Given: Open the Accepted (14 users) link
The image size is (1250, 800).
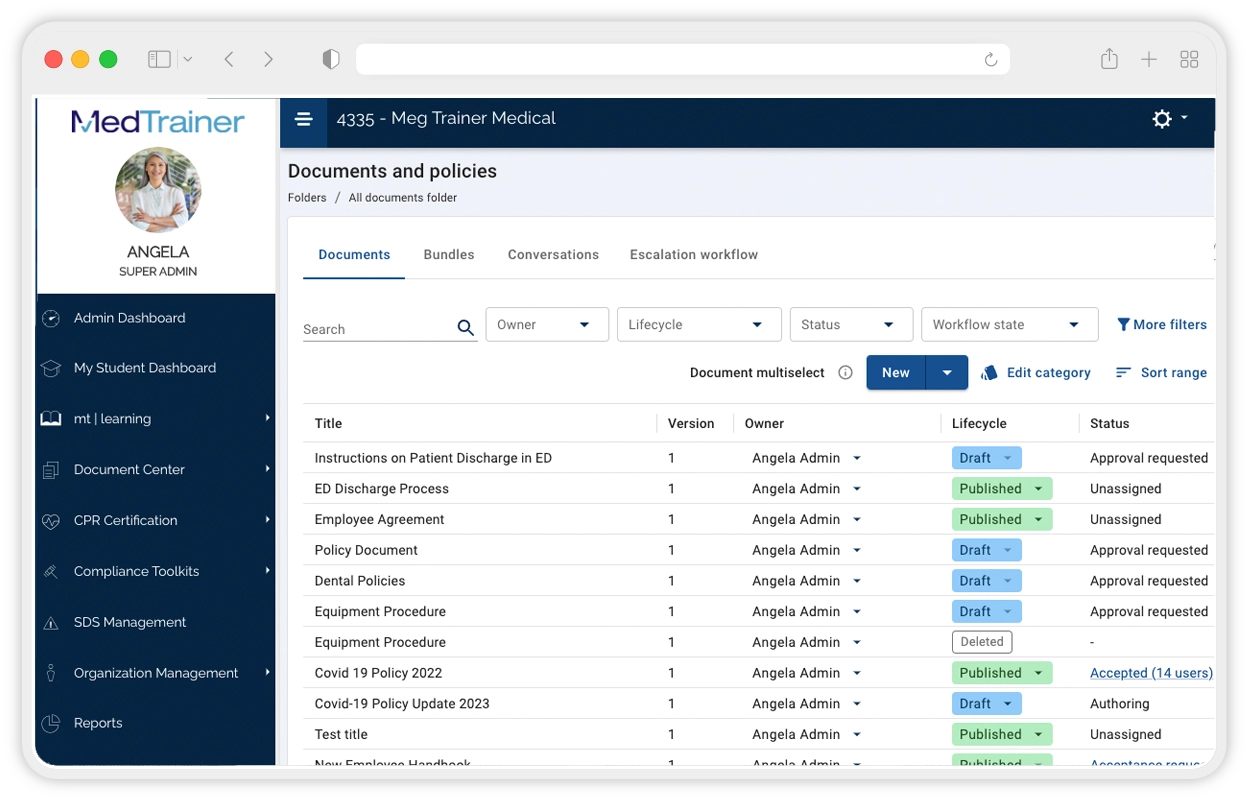Looking at the screenshot, I should pyautogui.click(x=1150, y=673).
